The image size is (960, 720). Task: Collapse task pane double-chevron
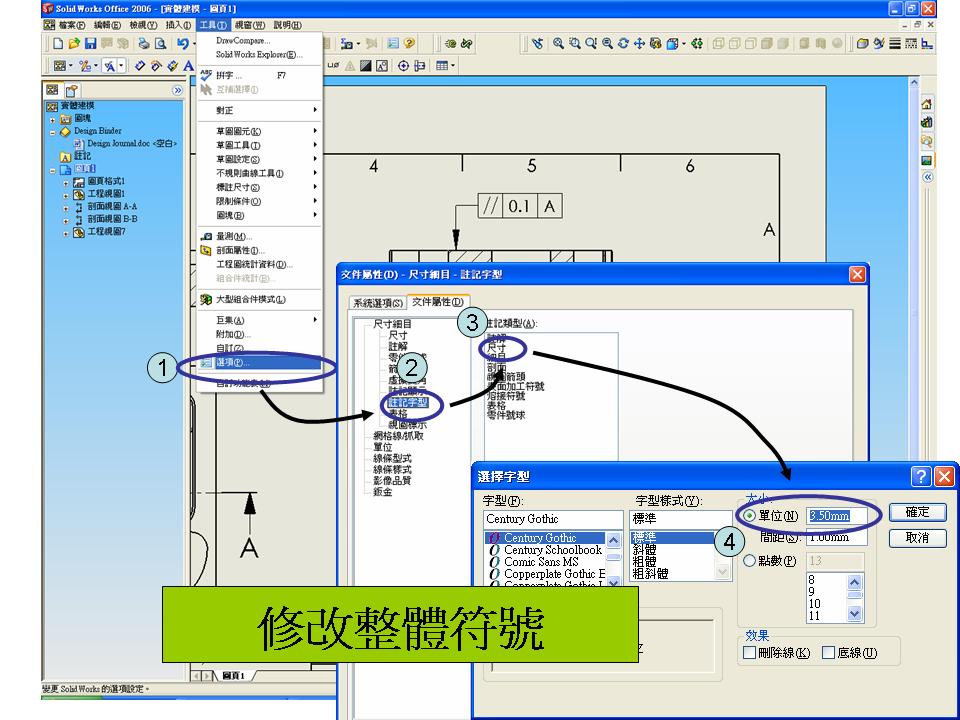(x=928, y=177)
